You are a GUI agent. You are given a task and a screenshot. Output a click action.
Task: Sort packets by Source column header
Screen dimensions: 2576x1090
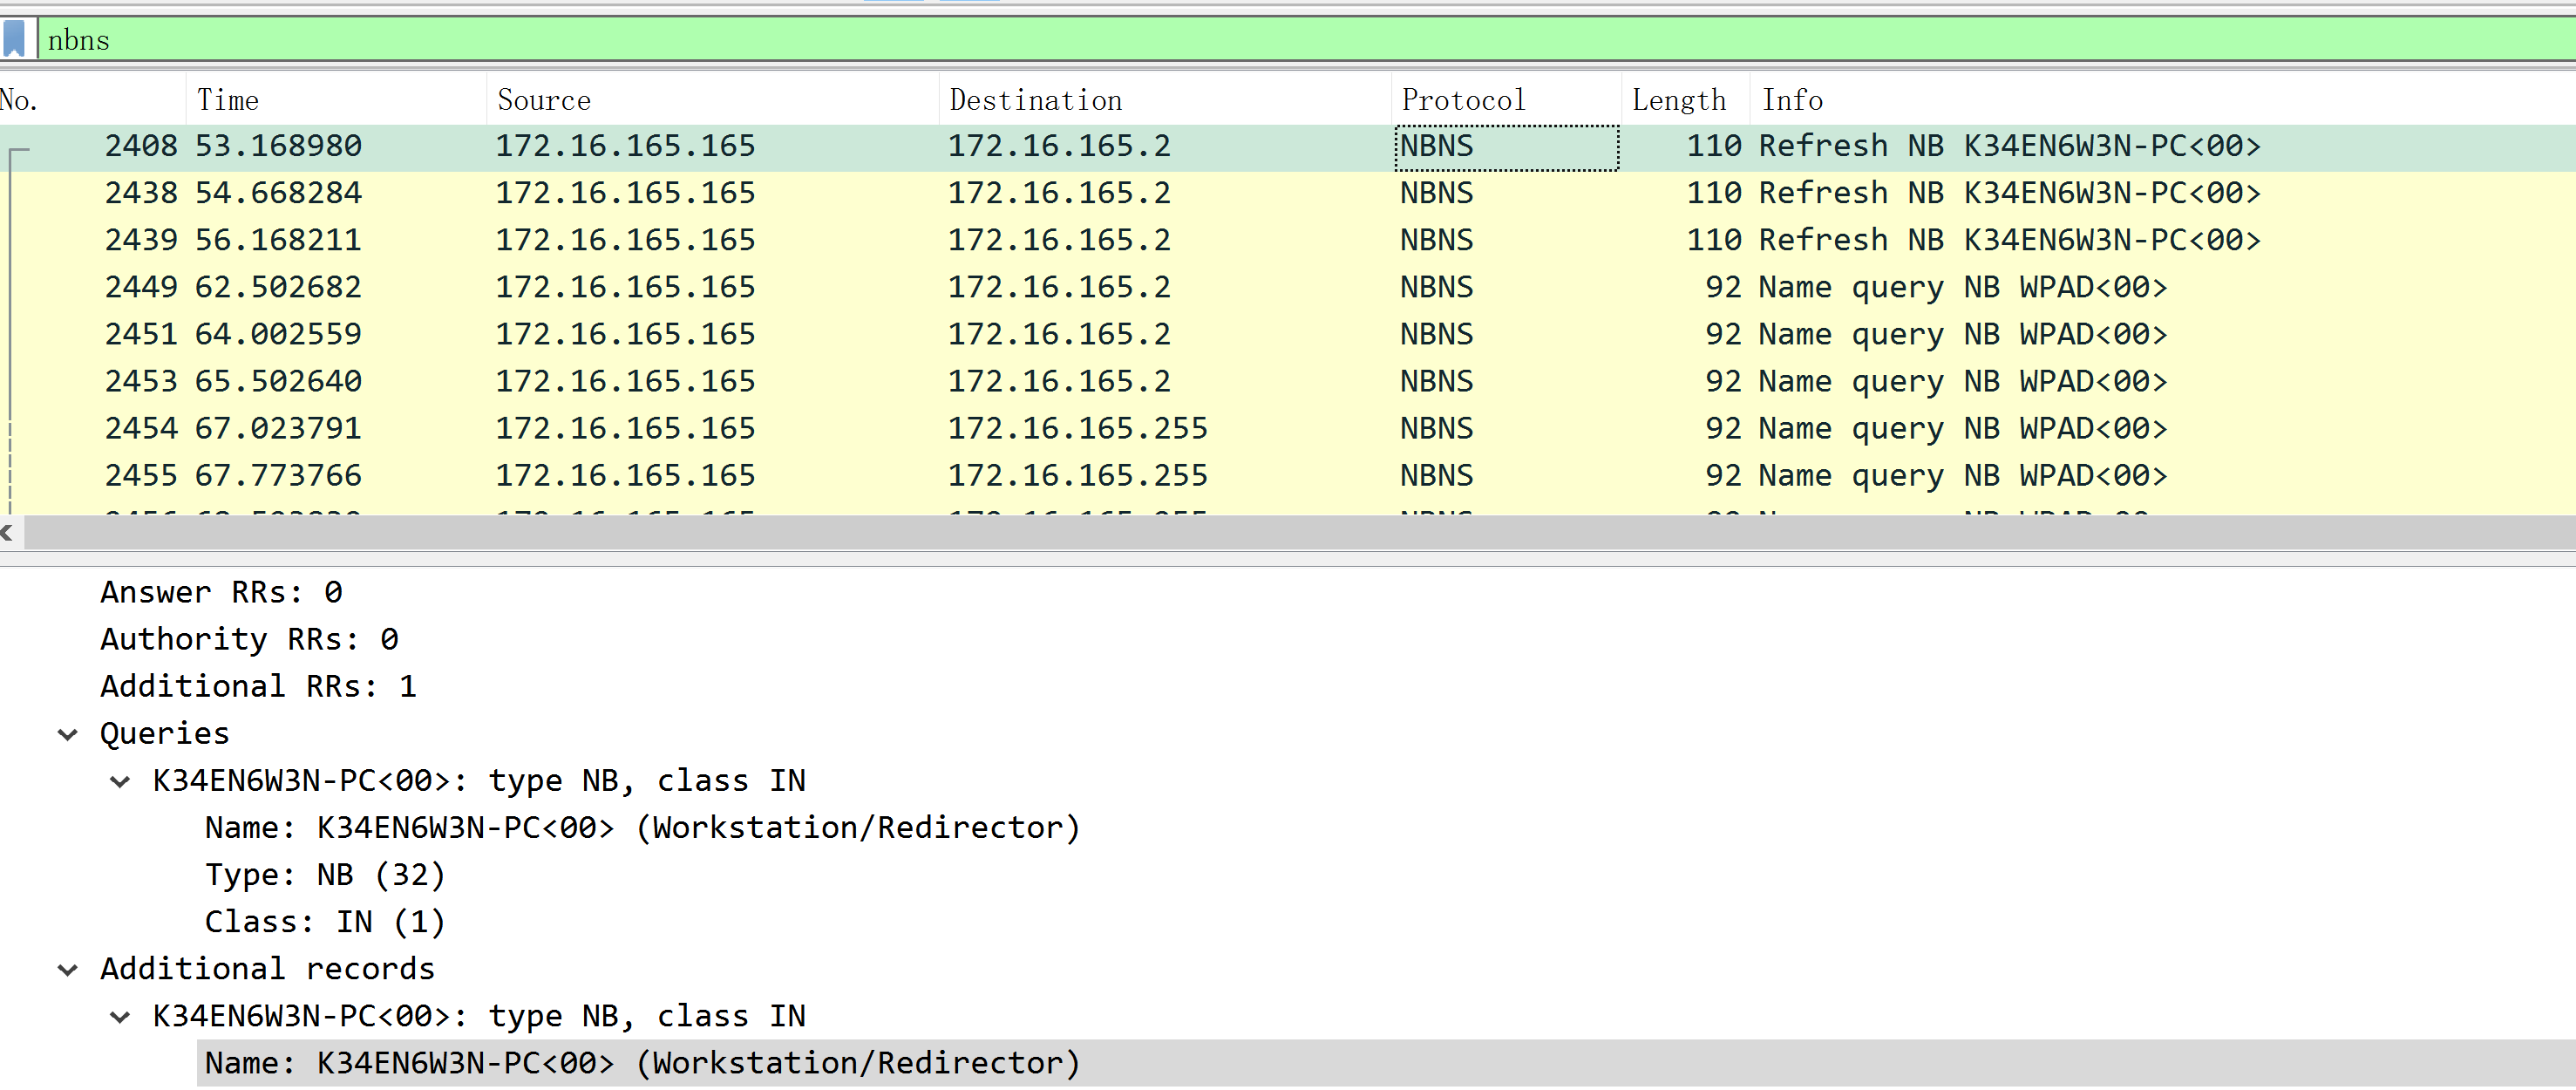(x=713, y=100)
